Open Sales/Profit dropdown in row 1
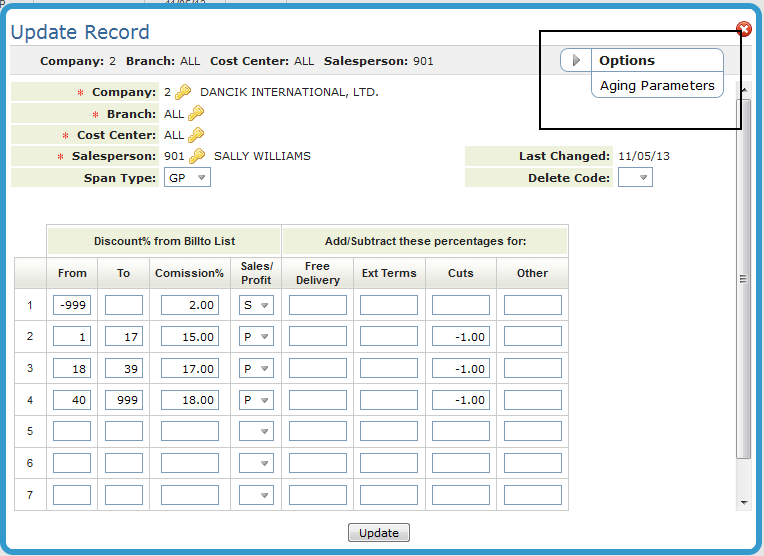This screenshot has height=556, width=764. coord(256,306)
